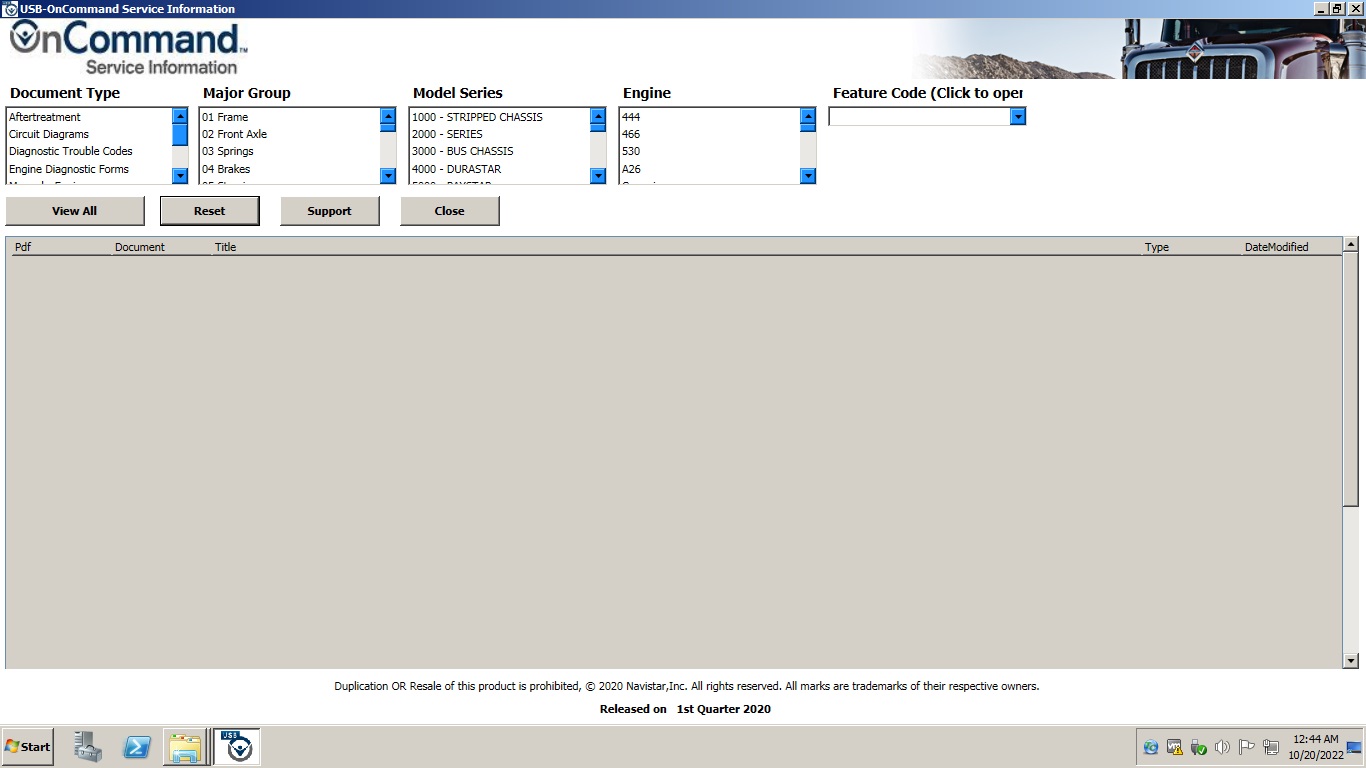The height and width of the screenshot is (768, 1366).
Task: Click the speaker volume tray icon
Action: pyautogui.click(x=1222, y=747)
